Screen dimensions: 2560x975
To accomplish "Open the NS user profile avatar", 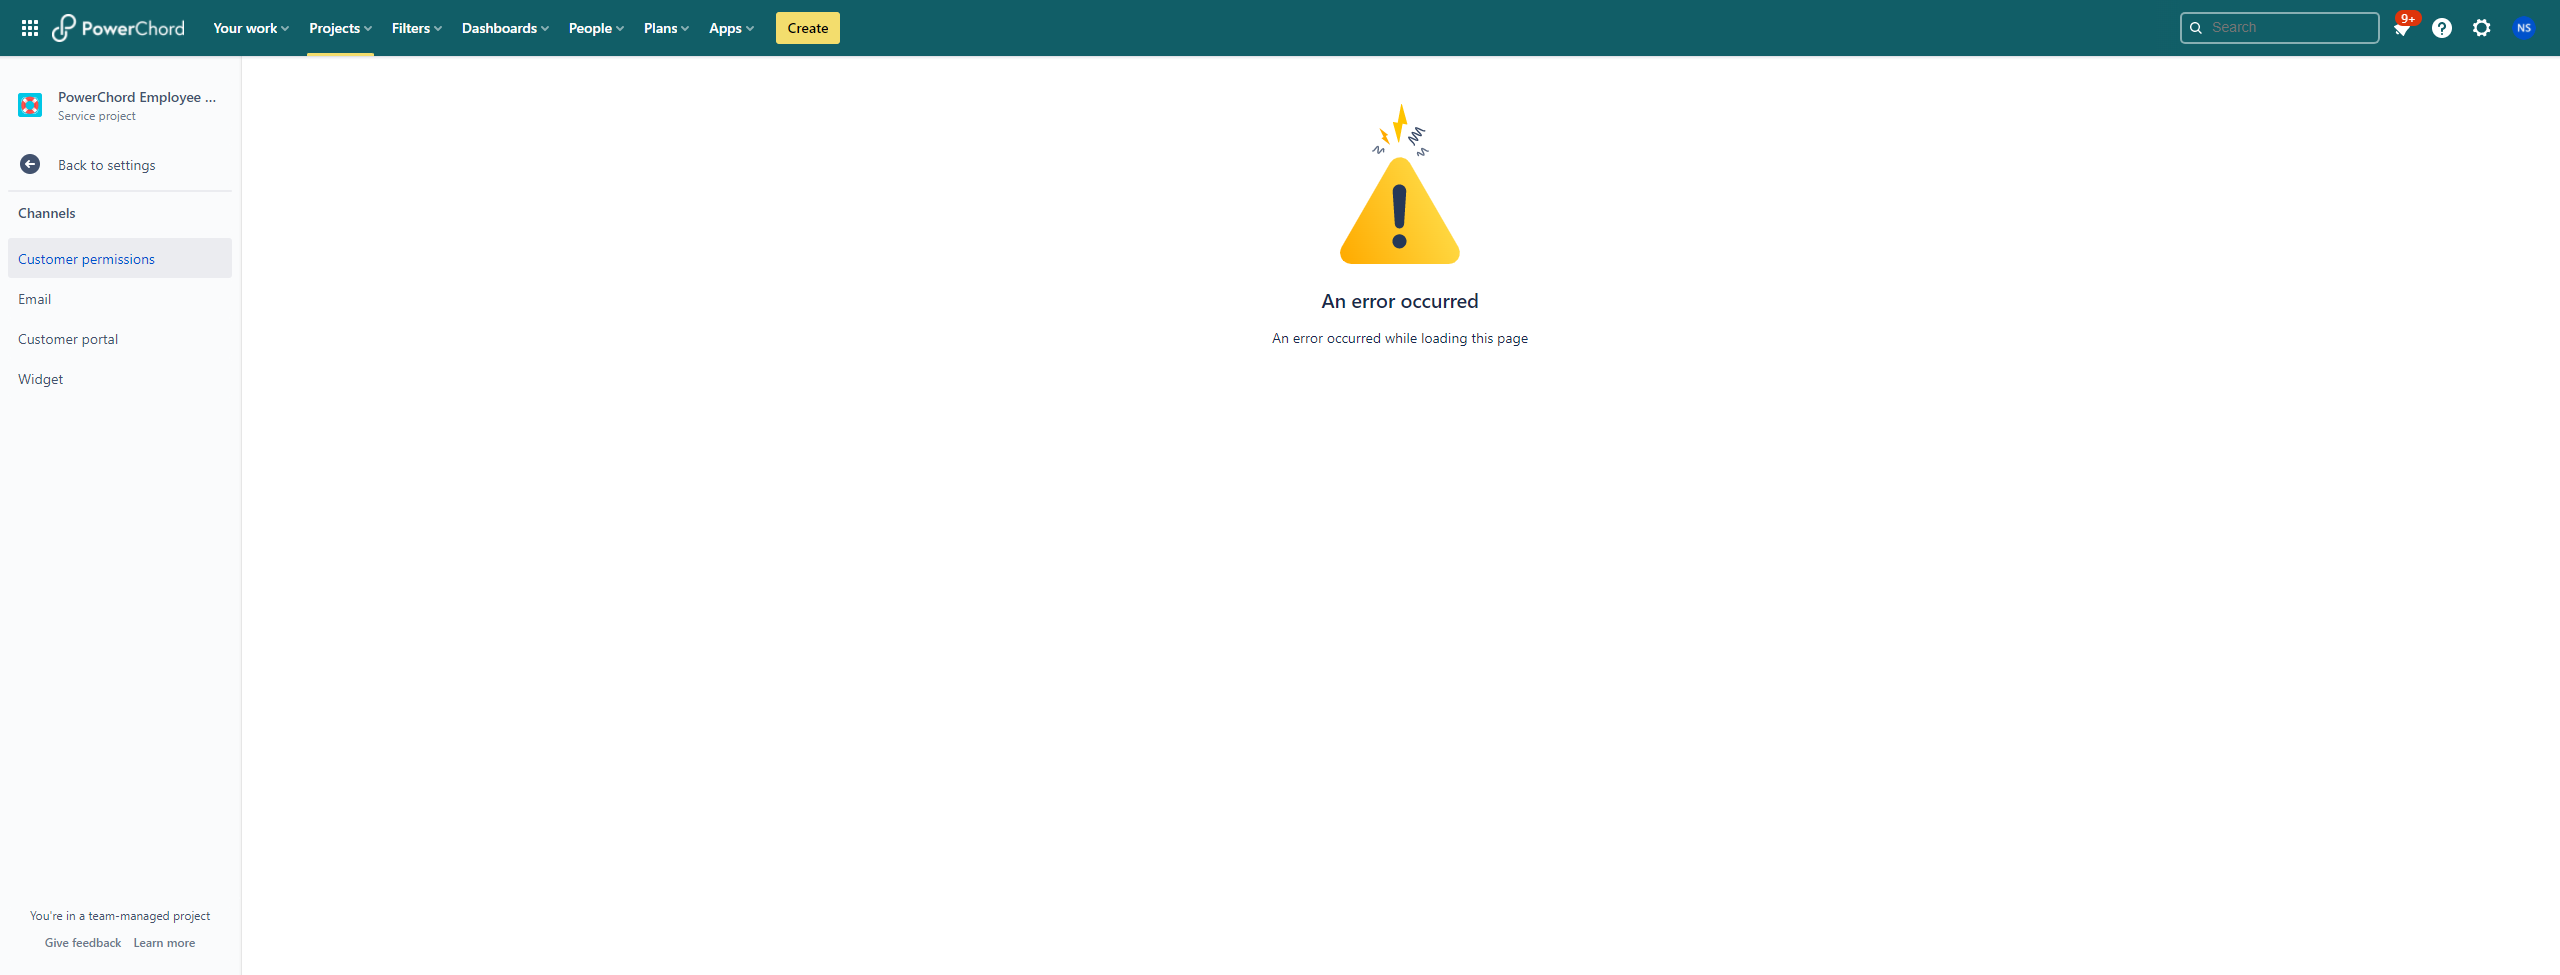I will click(x=2524, y=28).
